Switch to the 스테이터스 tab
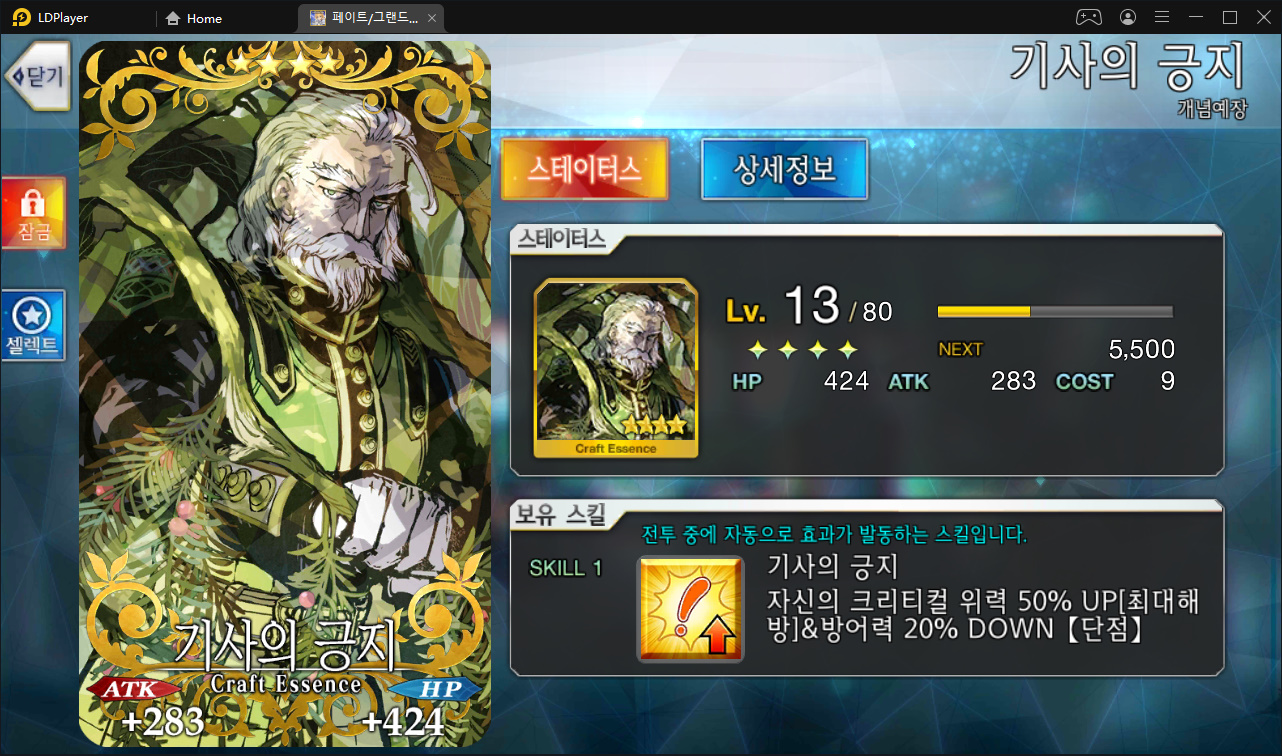The width and height of the screenshot is (1282, 756). (584, 168)
